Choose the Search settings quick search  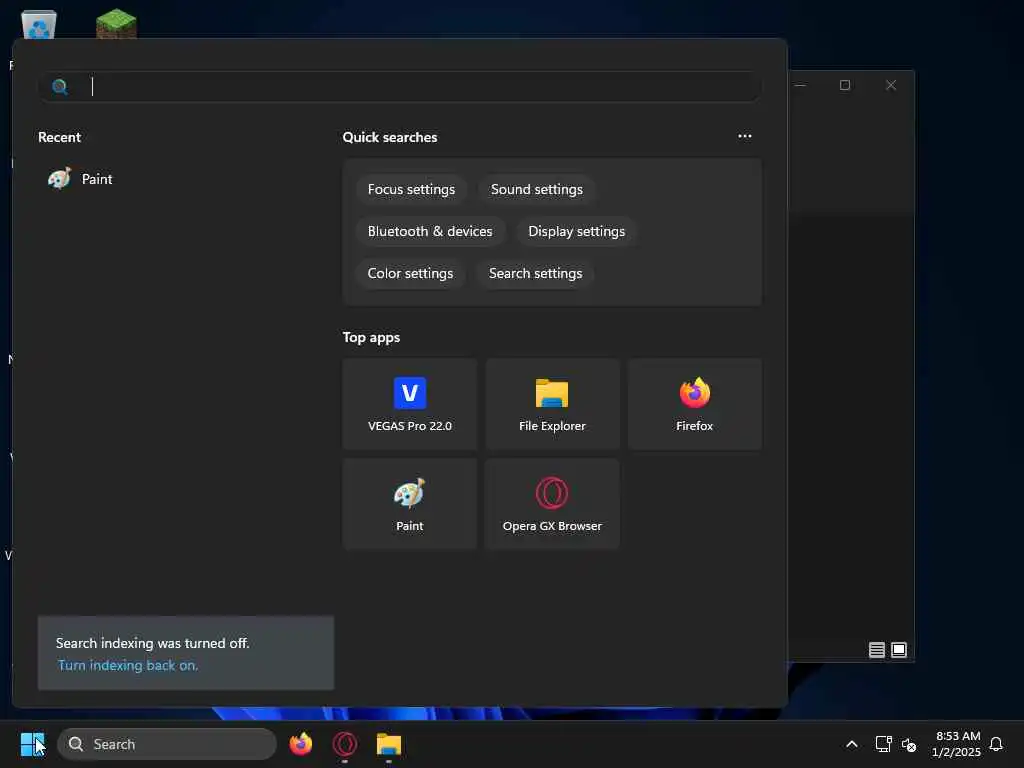point(536,273)
